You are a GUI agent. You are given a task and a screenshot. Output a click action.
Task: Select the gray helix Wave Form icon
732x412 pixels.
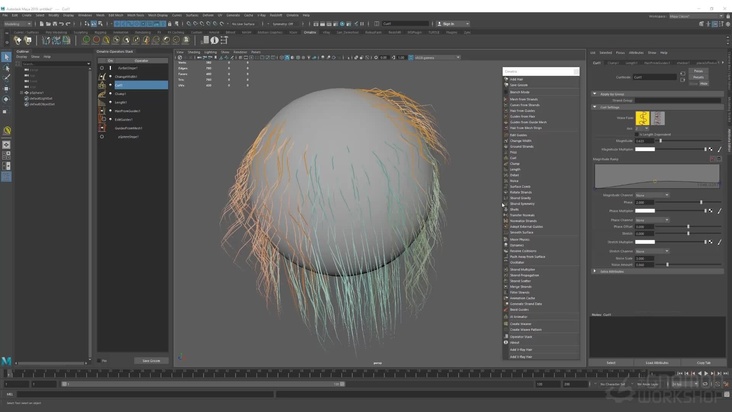pos(657,118)
